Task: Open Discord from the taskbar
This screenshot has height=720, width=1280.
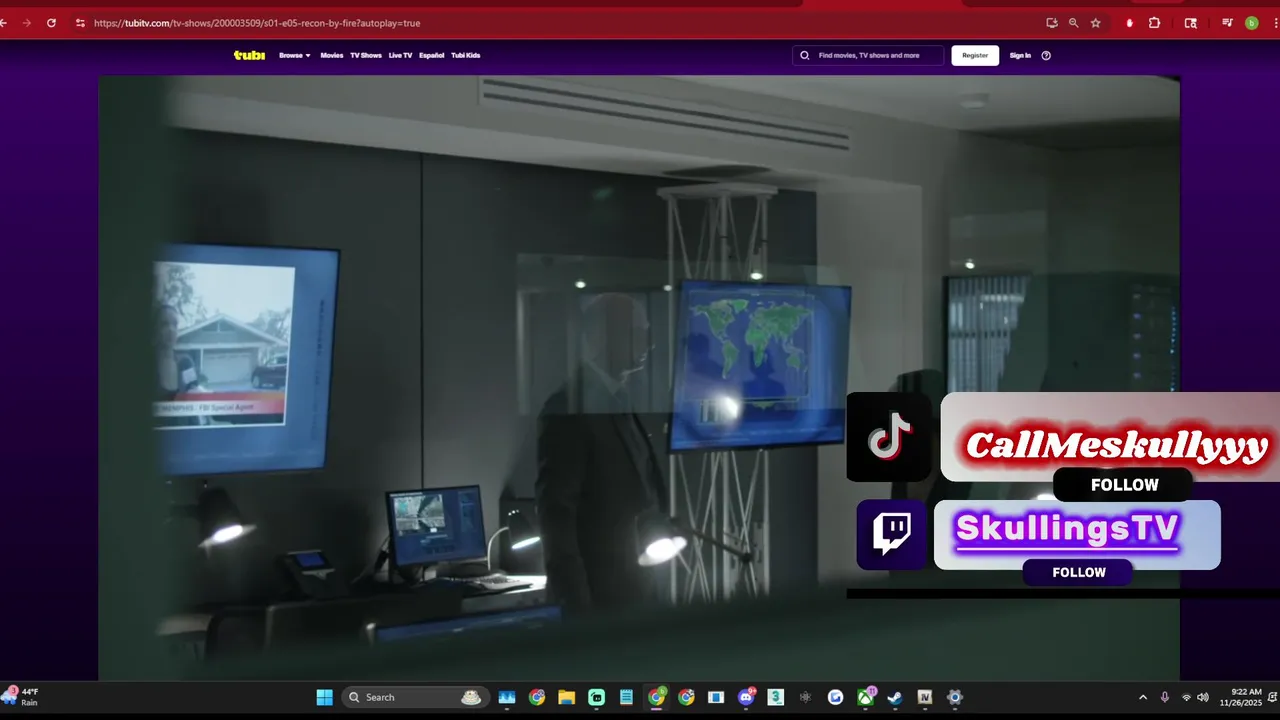Action: pos(746,697)
